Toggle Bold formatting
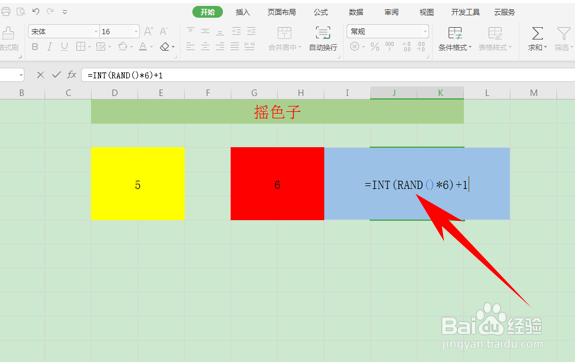575x364 pixels. [35, 47]
